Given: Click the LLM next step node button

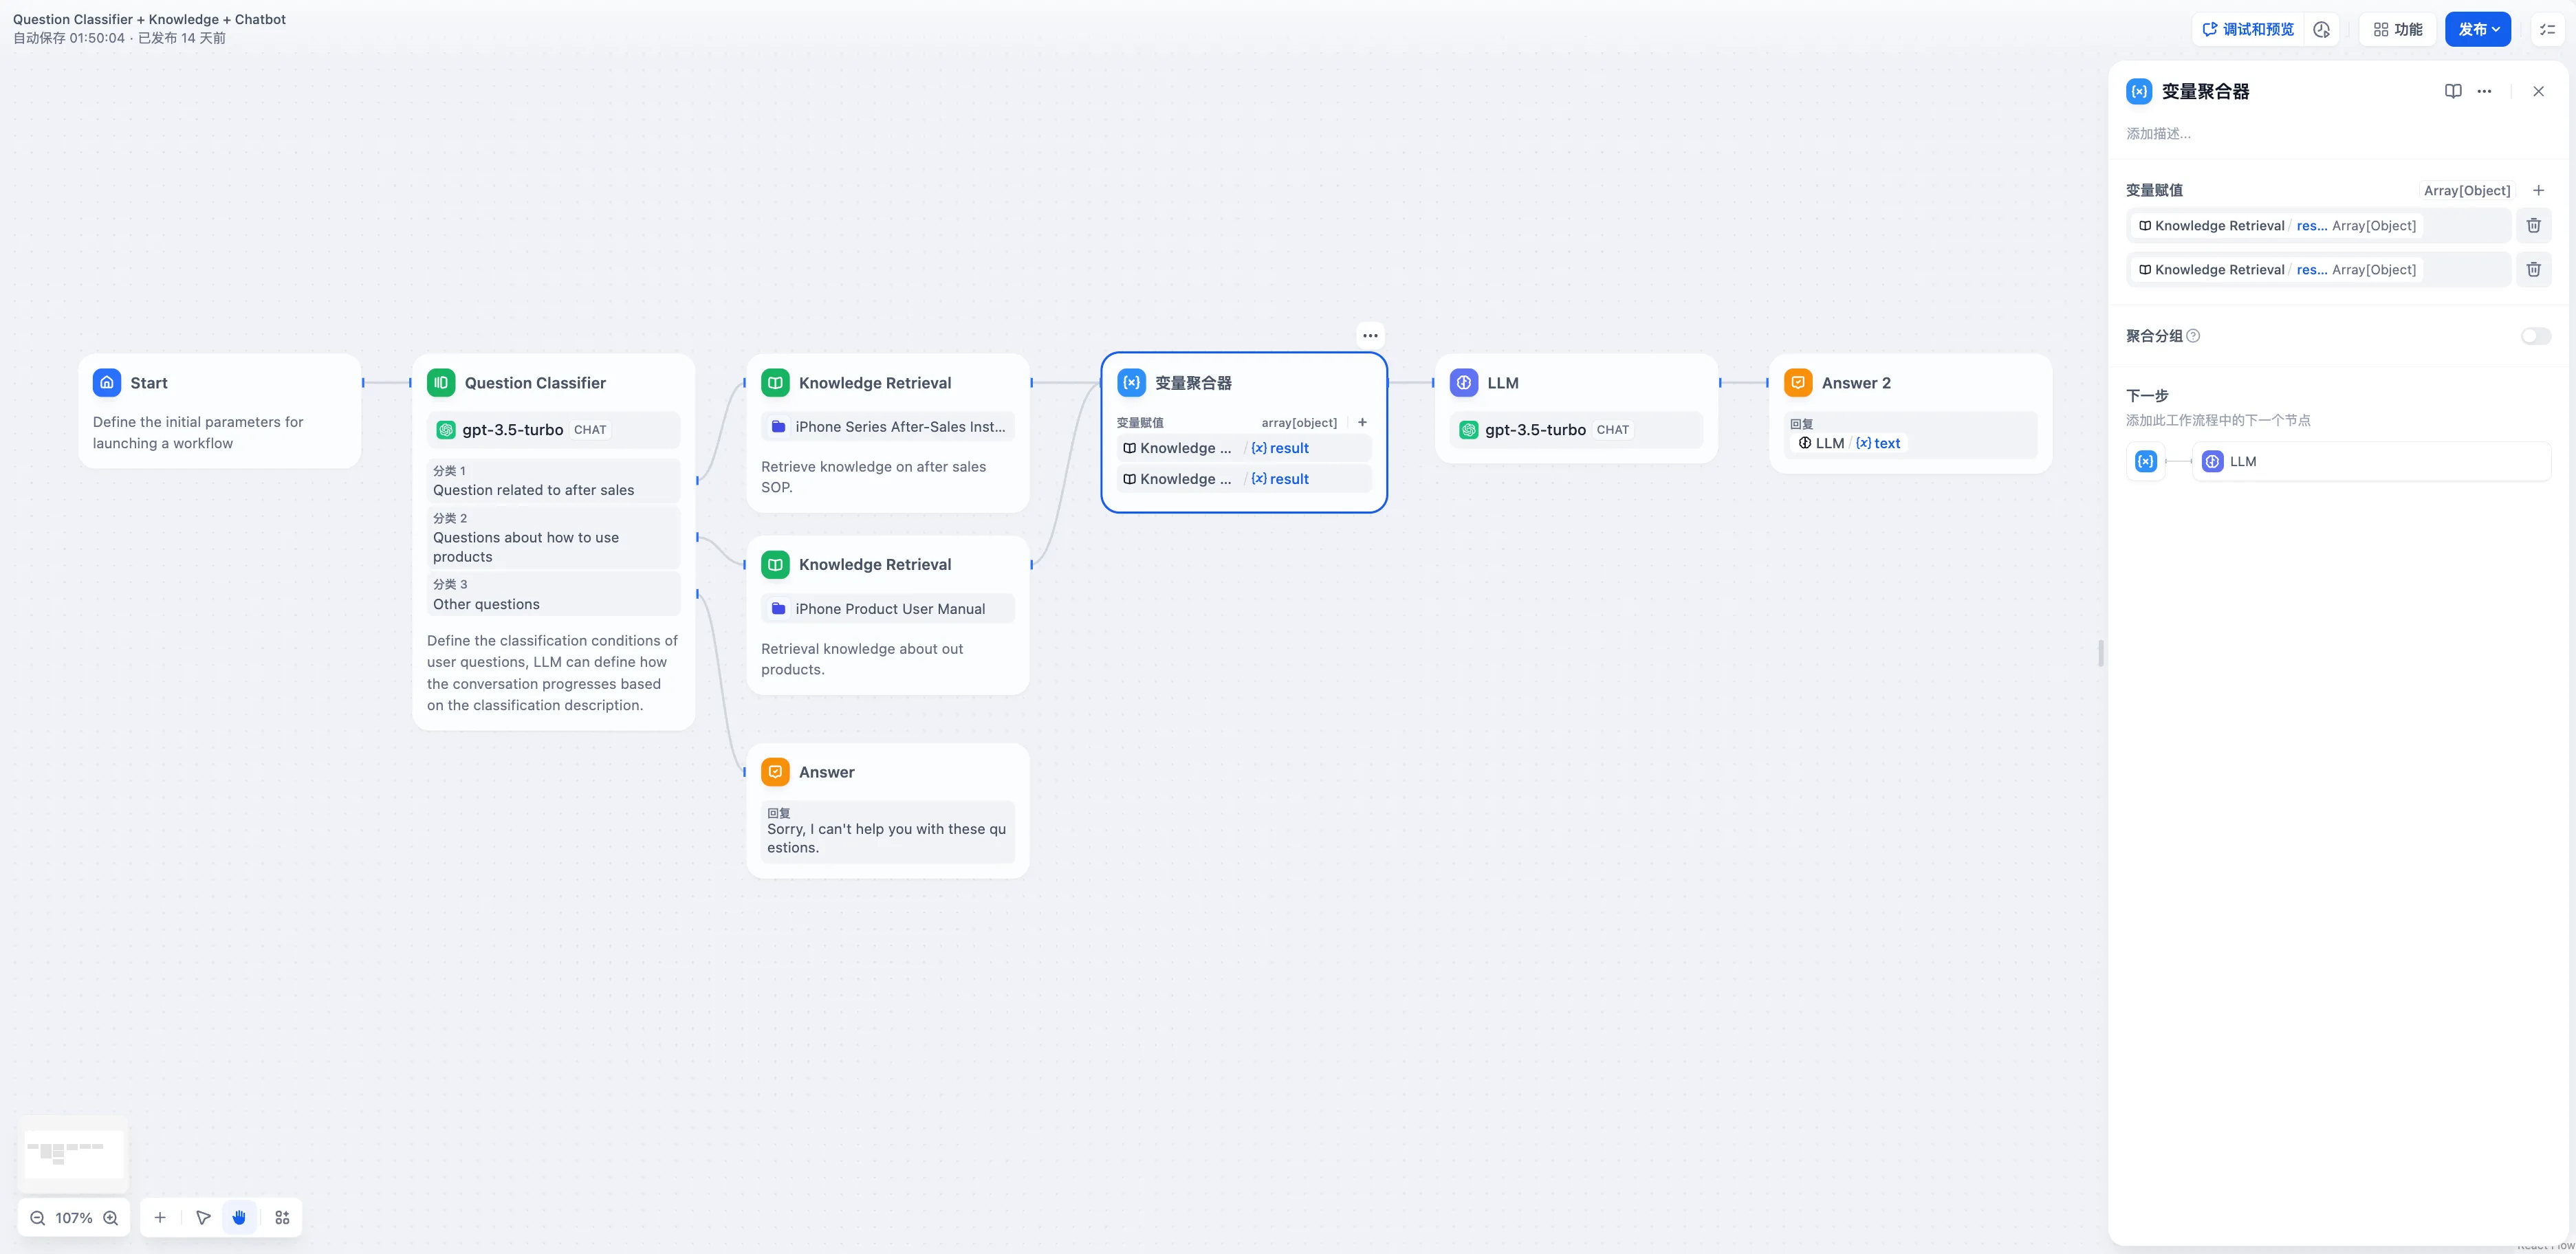Looking at the screenshot, I should (x=2370, y=461).
